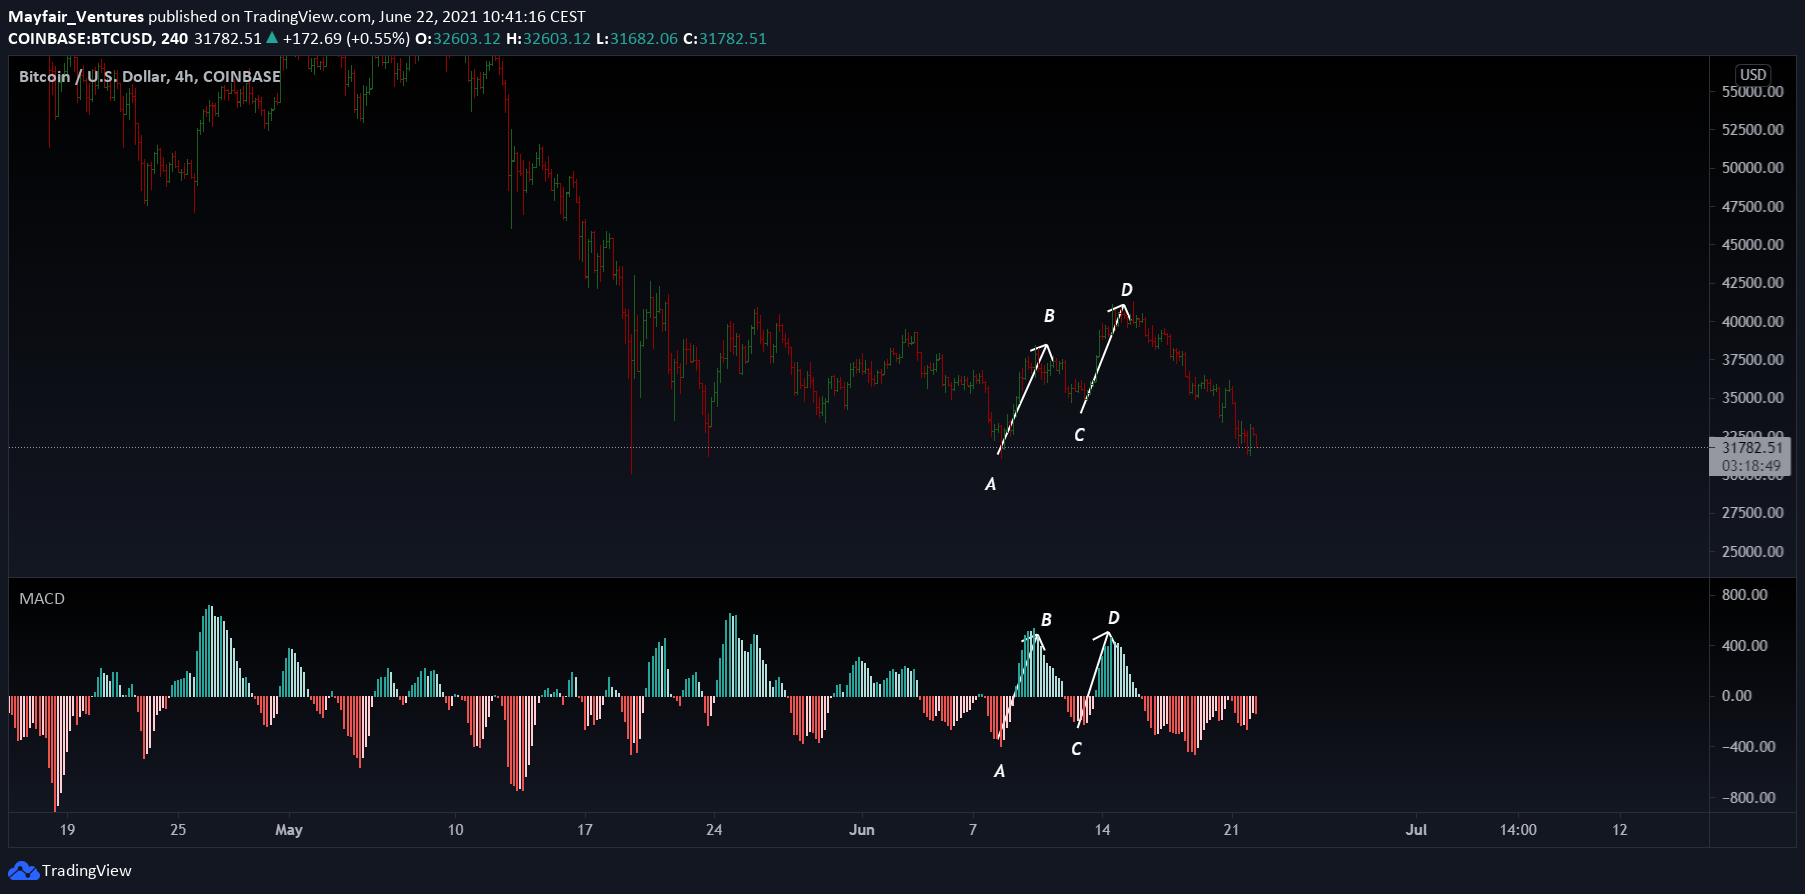The width and height of the screenshot is (1805, 894).
Task: Click the 17 date label on the time axis
Action: point(585,830)
